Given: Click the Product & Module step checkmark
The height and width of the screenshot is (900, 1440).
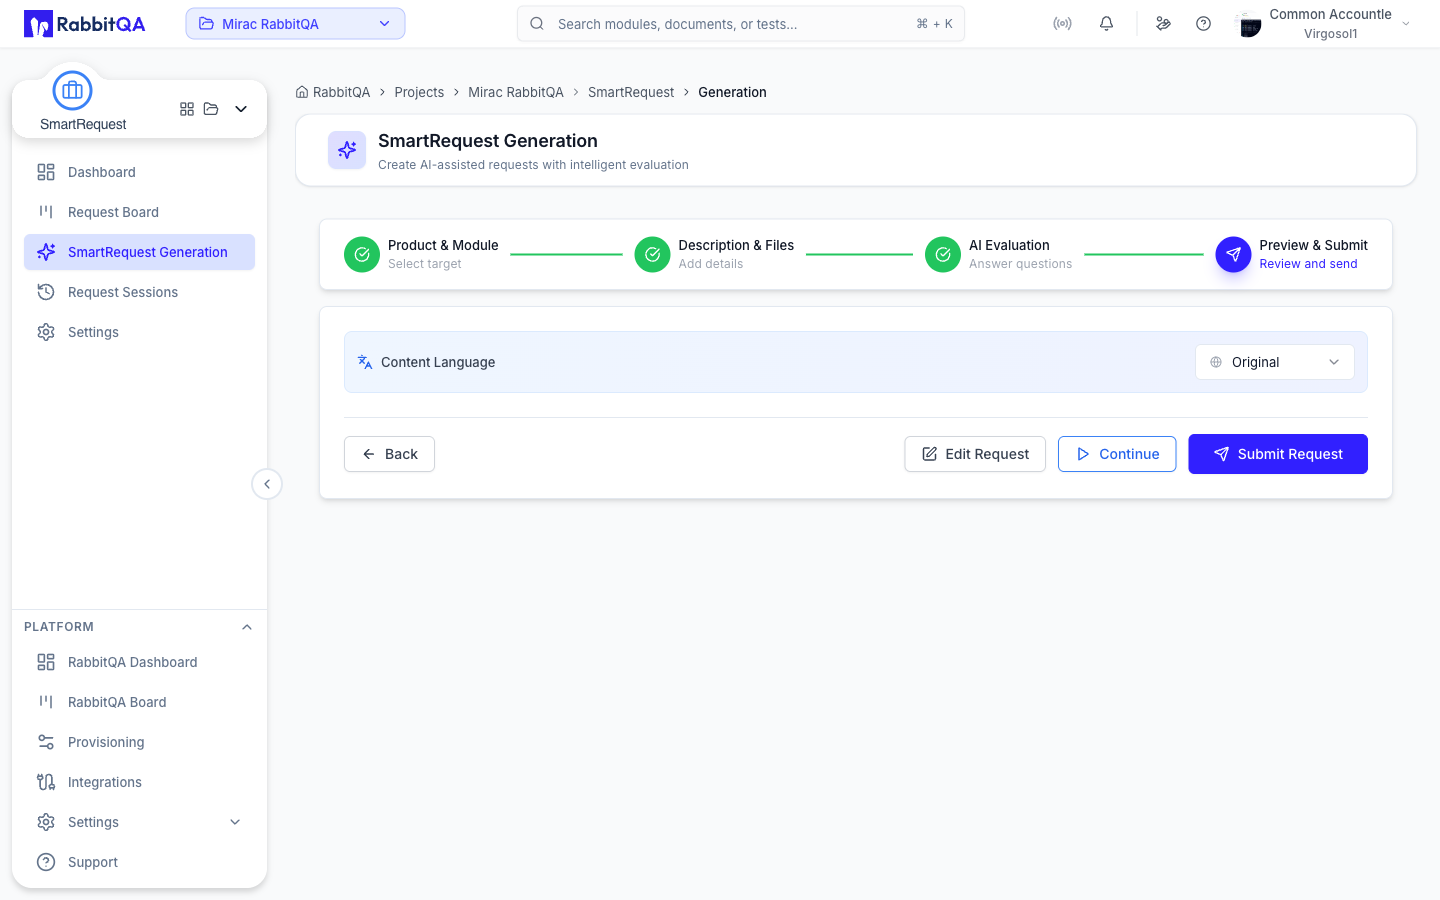Looking at the screenshot, I should point(362,254).
